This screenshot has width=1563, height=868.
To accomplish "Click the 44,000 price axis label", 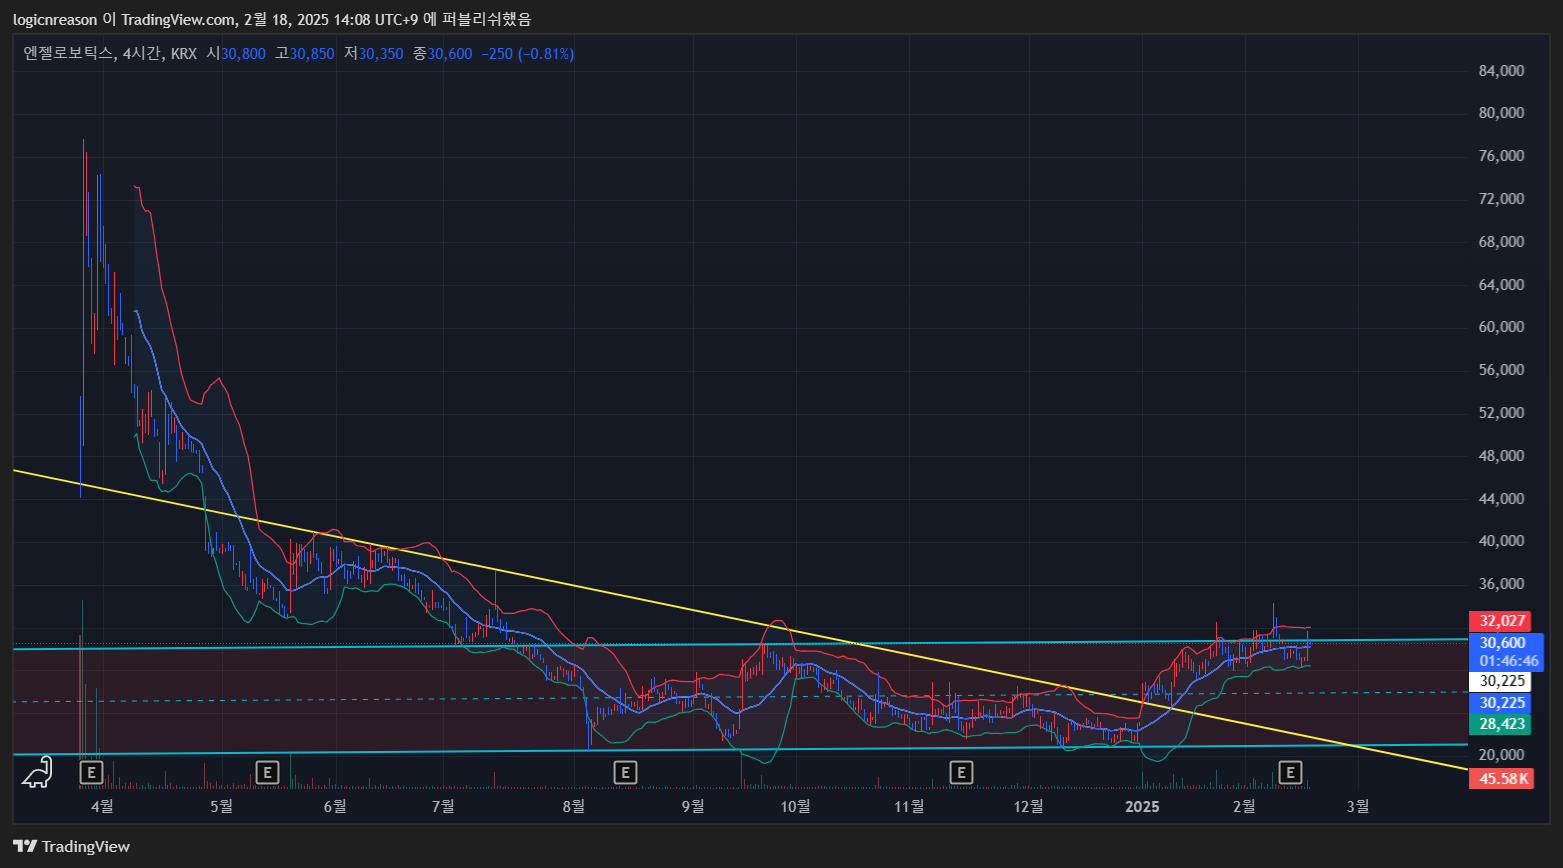I will 1501,499.
